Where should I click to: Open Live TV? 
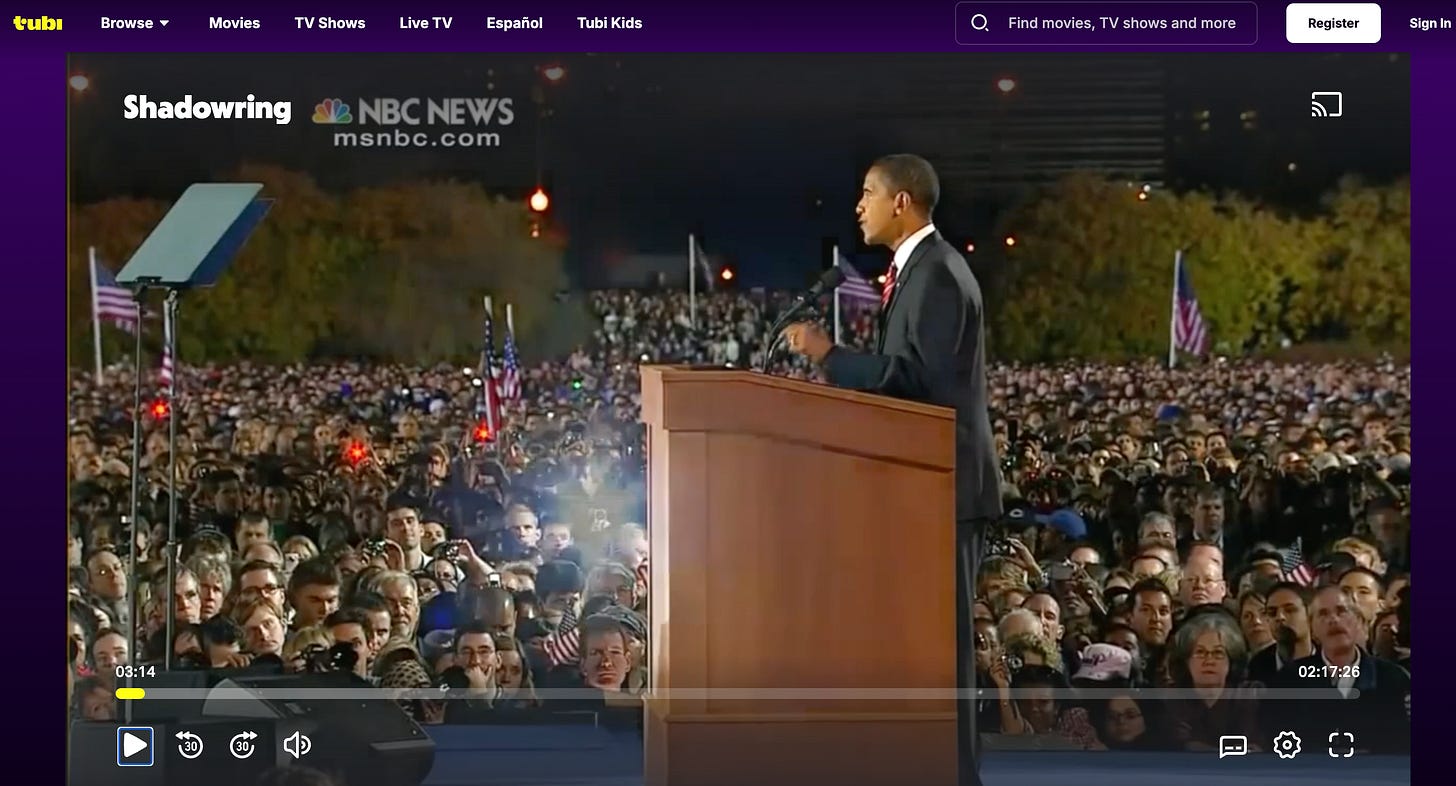click(x=426, y=22)
